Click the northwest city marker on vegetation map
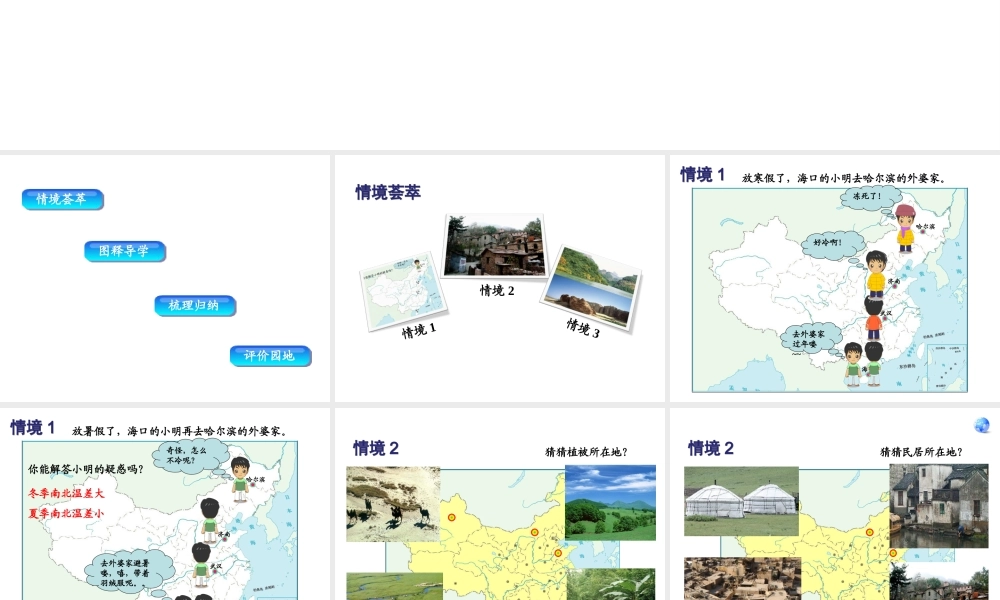The image size is (1000, 600). [452, 518]
